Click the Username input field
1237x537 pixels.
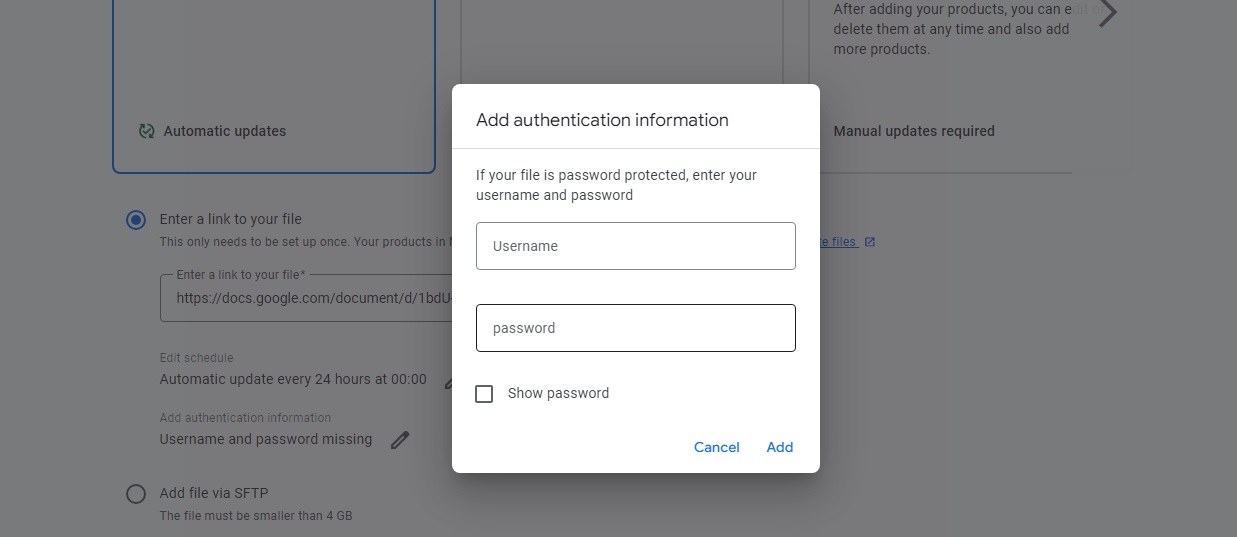pyautogui.click(x=636, y=246)
